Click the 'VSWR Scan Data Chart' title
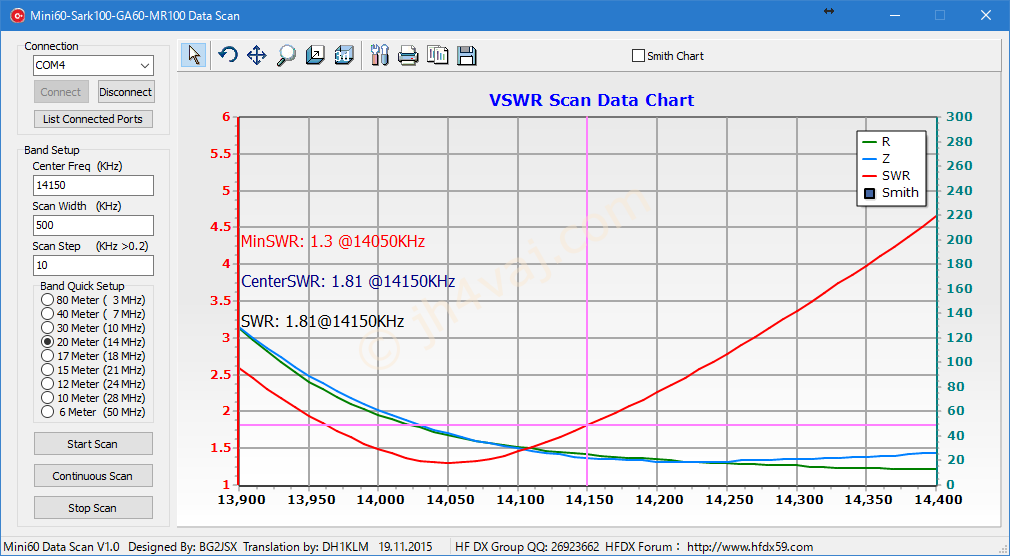1010x556 pixels. click(x=591, y=101)
